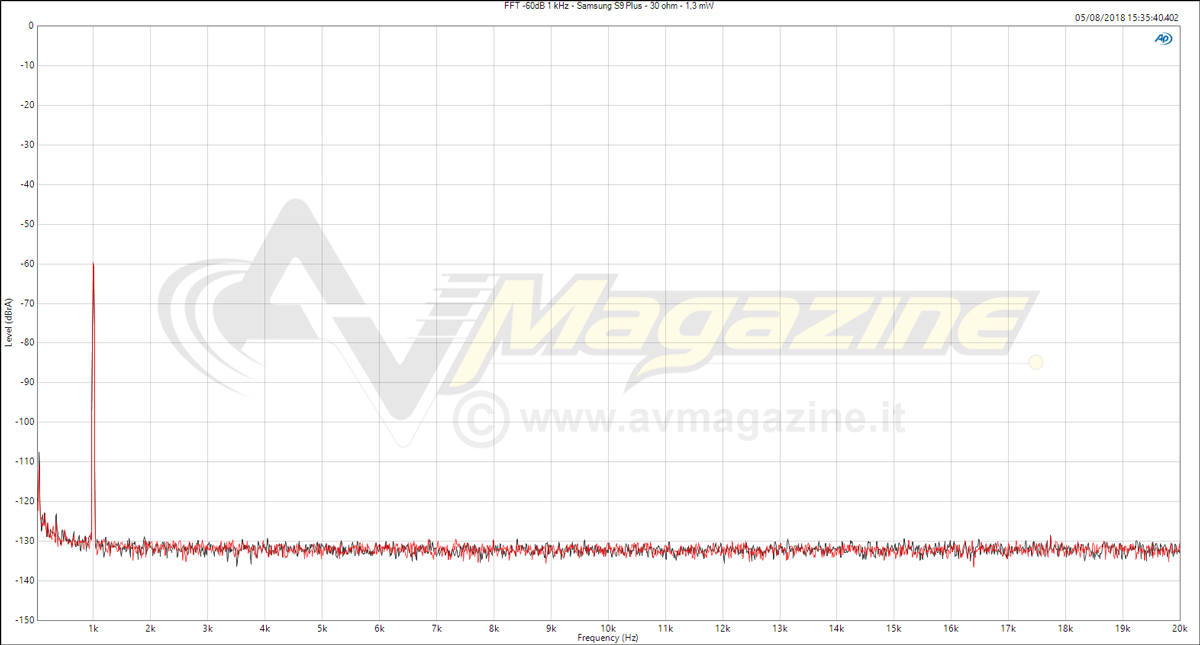Click the 7k frequency tick label

click(436, 628)
